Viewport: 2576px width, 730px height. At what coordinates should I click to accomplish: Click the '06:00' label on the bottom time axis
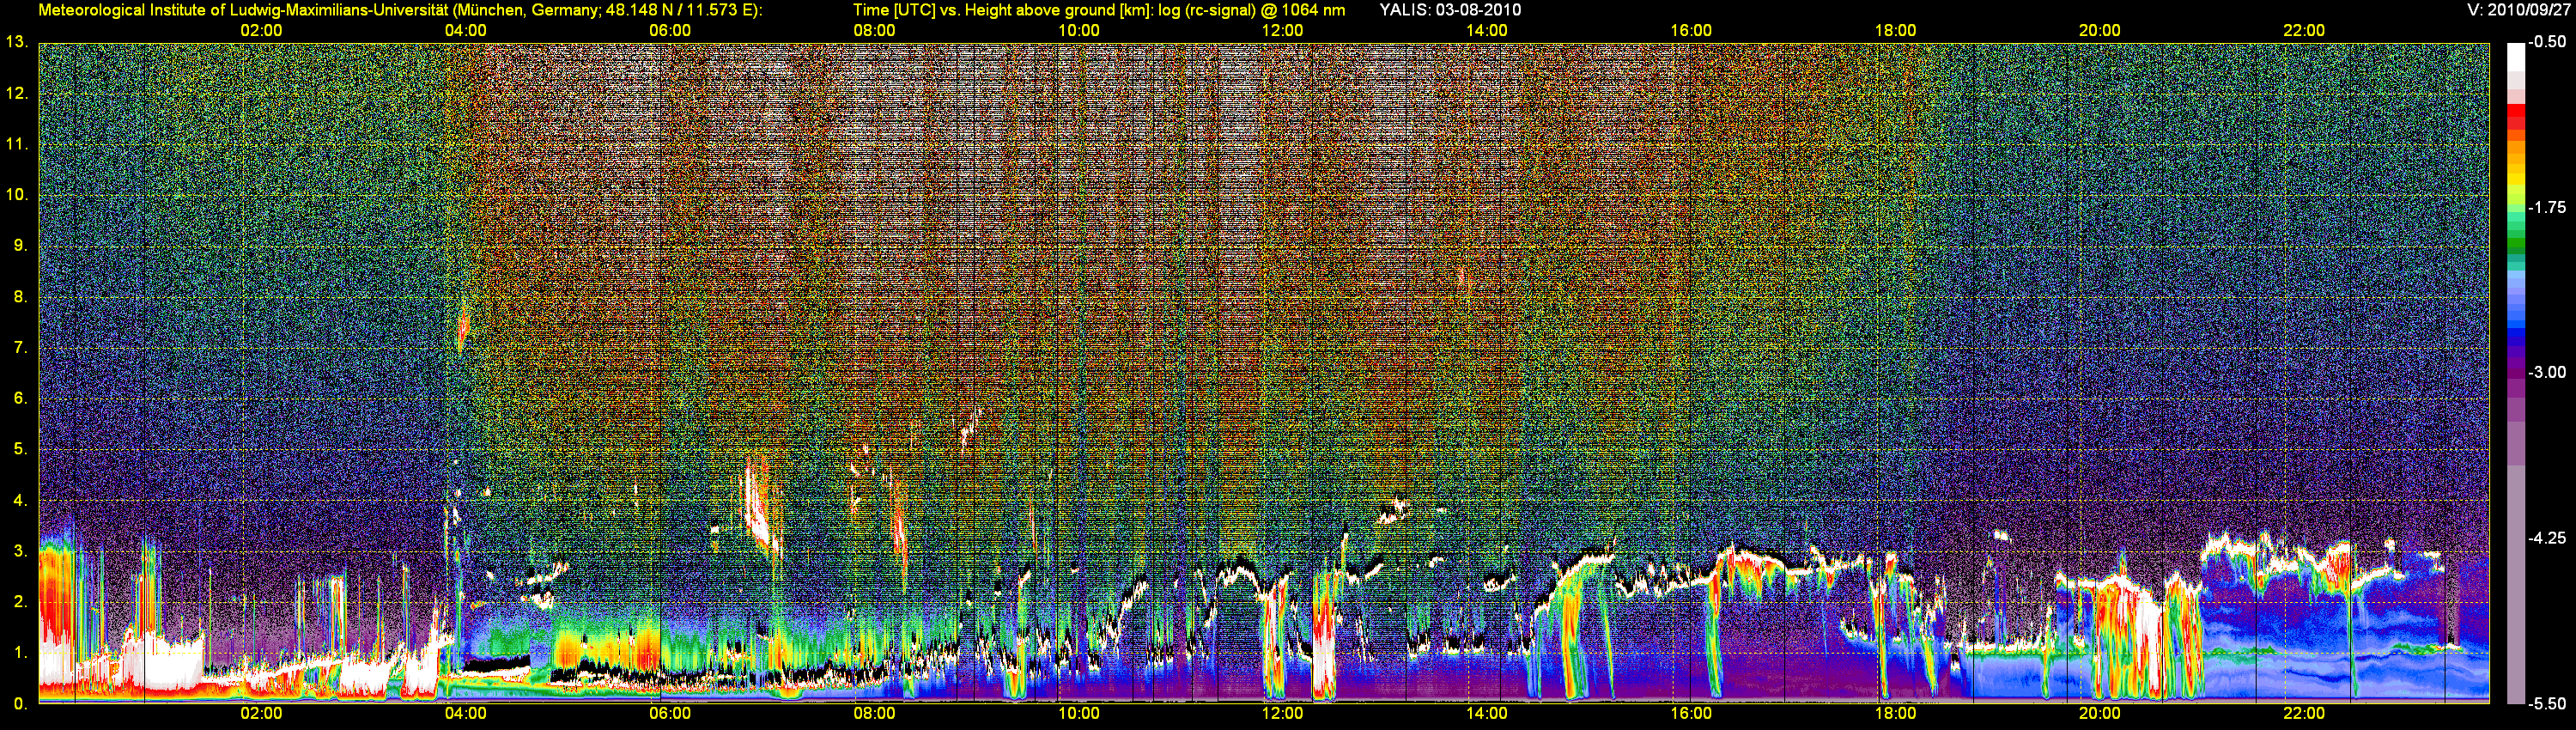coord(670,714)
